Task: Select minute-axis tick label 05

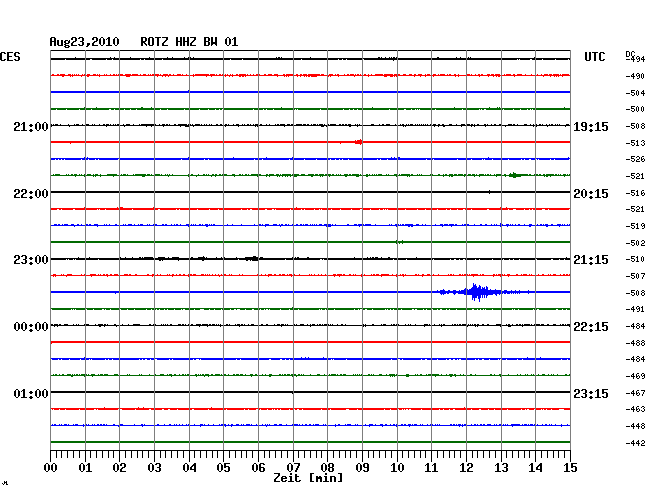Action: (x=223, y=467)
